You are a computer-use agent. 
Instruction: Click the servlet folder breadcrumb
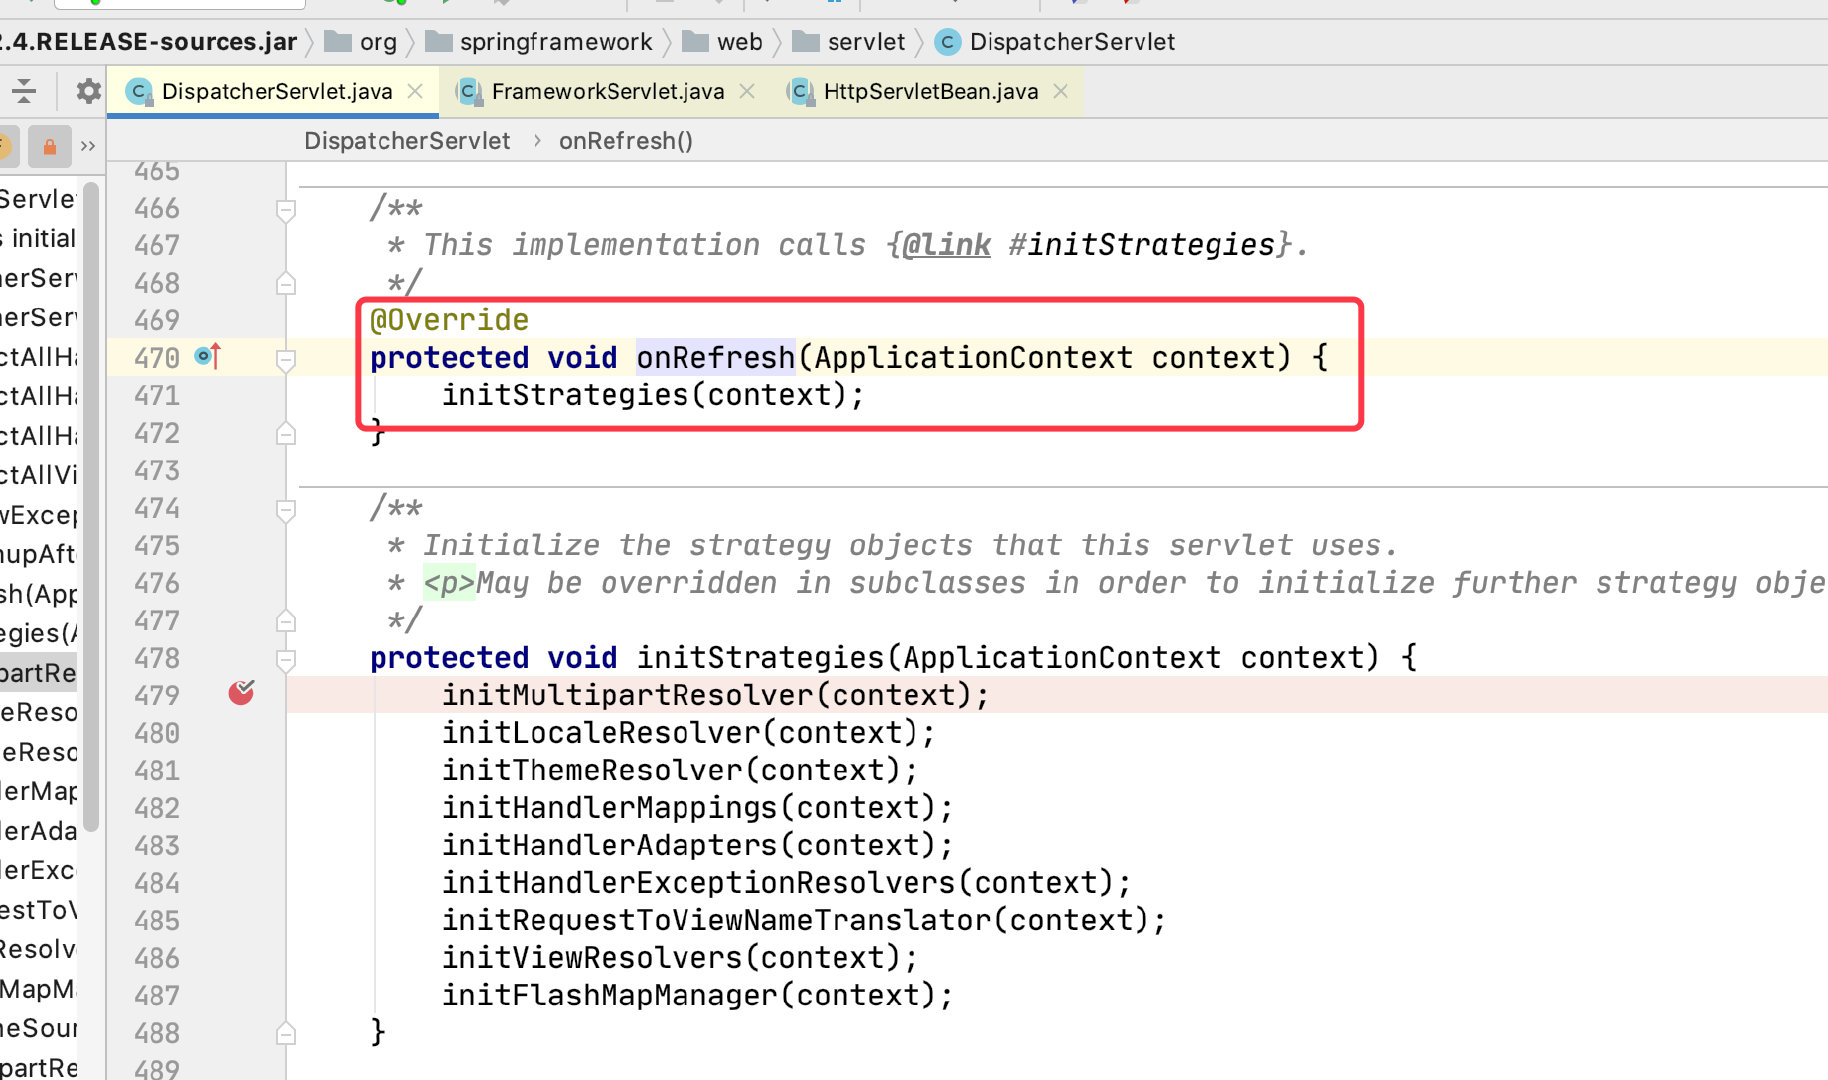(849, 42)
